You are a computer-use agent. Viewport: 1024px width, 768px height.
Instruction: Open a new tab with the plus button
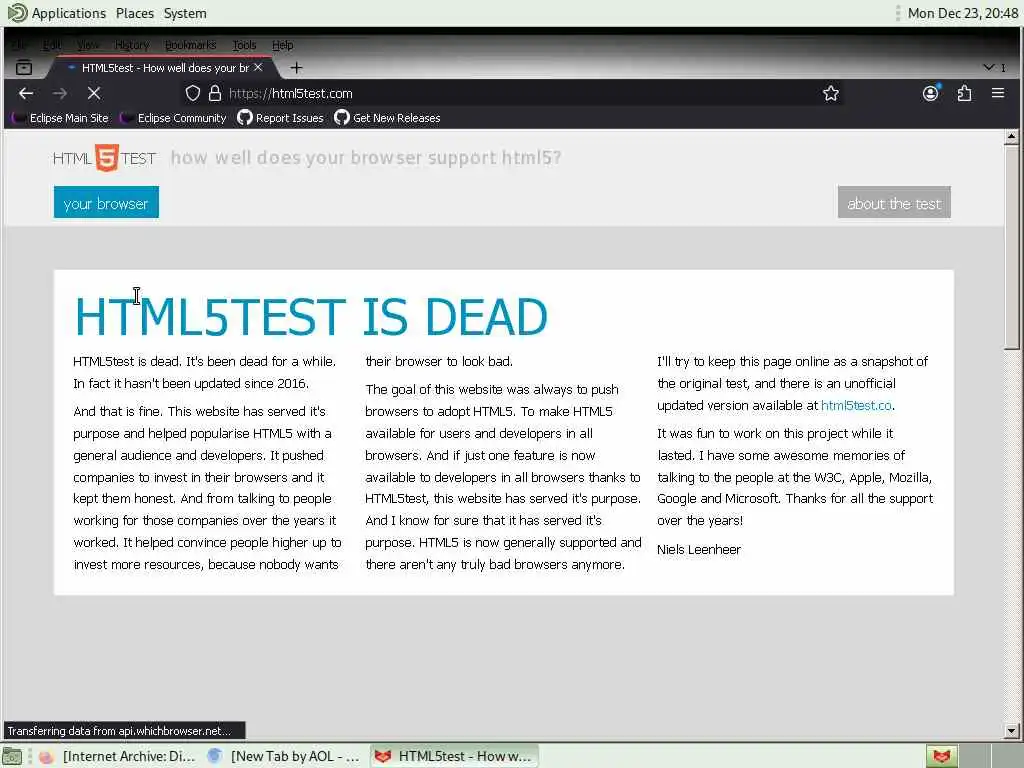[296, 67]
